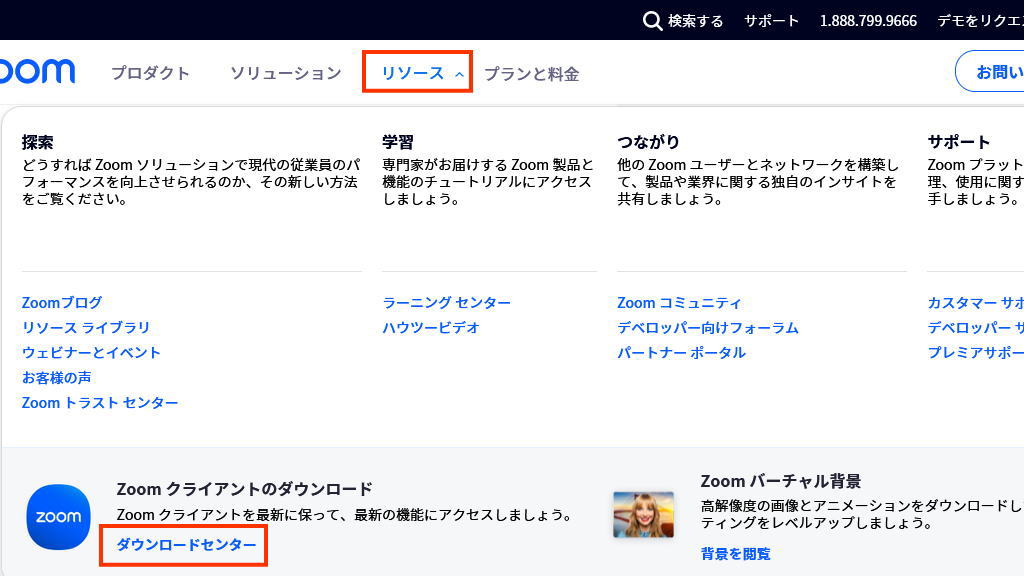Click デモをリクエスト link in top bar
This screenshot has width=1024, height=576.
pos(980,21)
